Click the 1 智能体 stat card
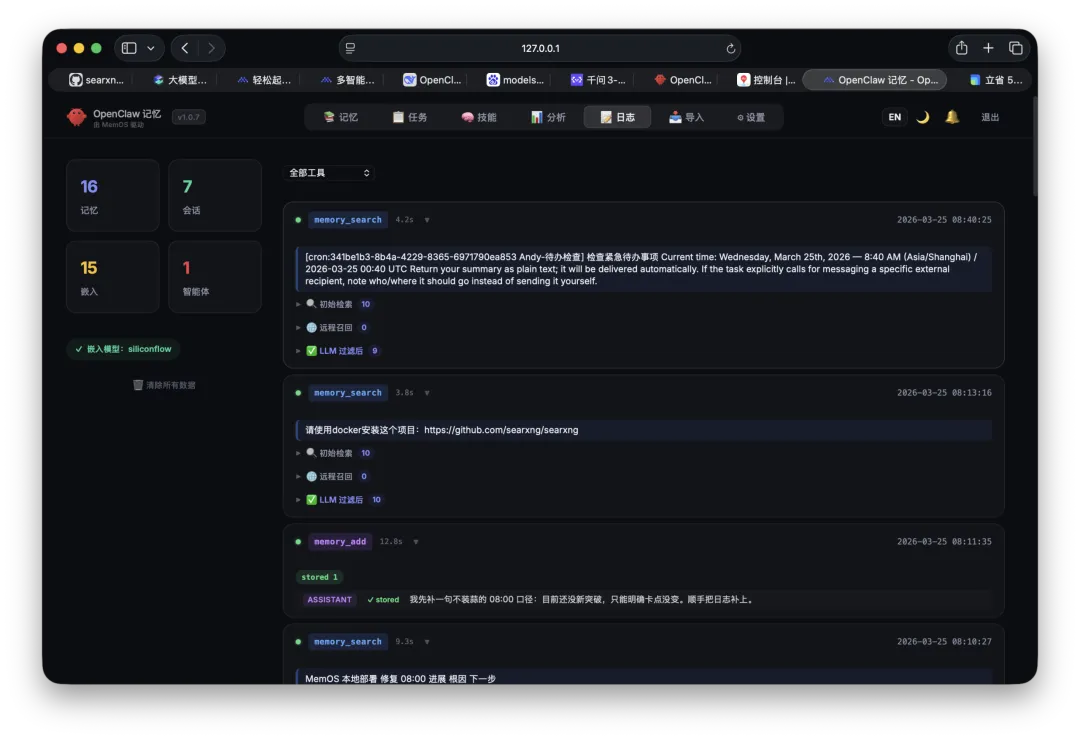 (215, 276)
